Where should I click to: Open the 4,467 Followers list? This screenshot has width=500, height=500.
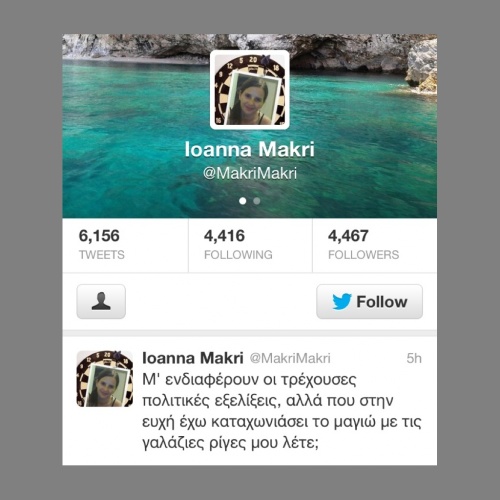(375, 245)
